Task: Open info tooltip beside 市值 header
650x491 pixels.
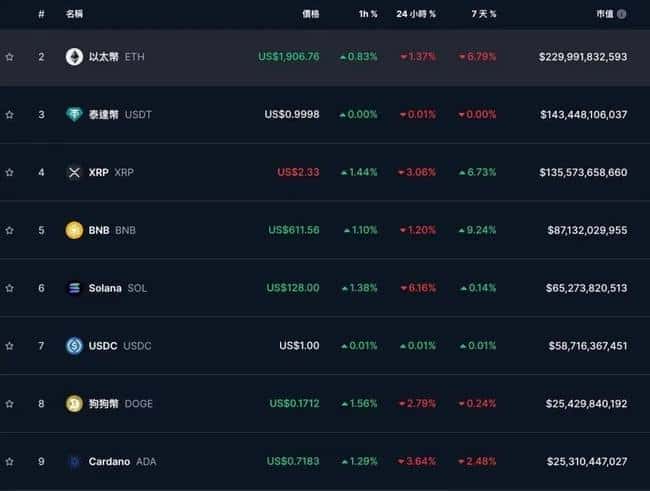Action: 622,15
